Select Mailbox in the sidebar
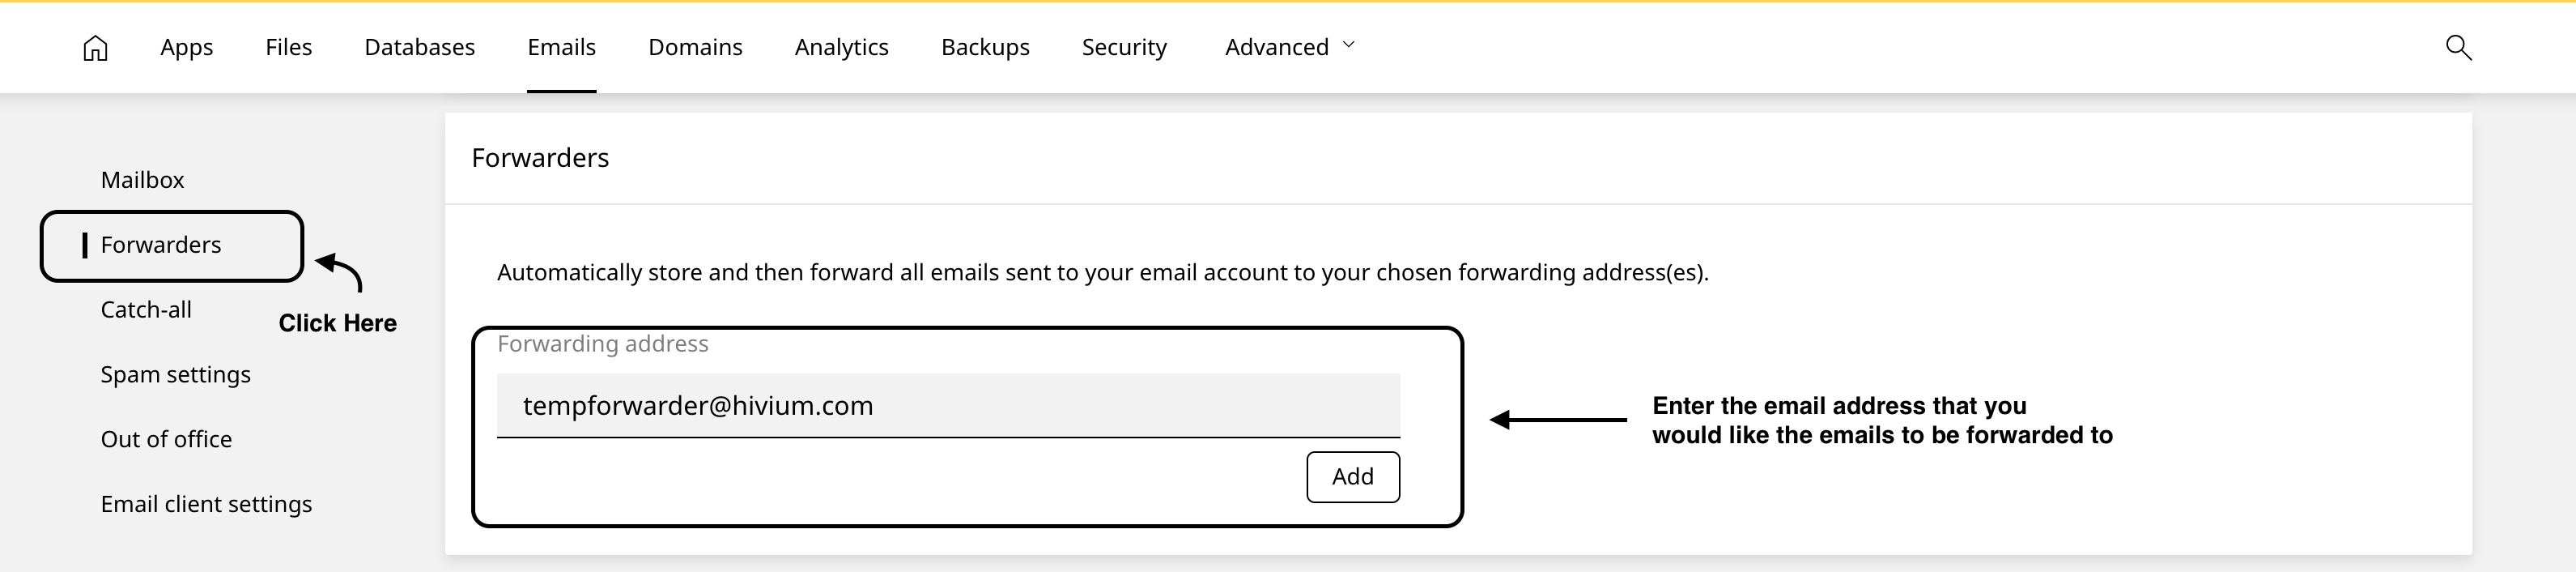The height and width of the screenshot is (572, 2576). point(142,180)
